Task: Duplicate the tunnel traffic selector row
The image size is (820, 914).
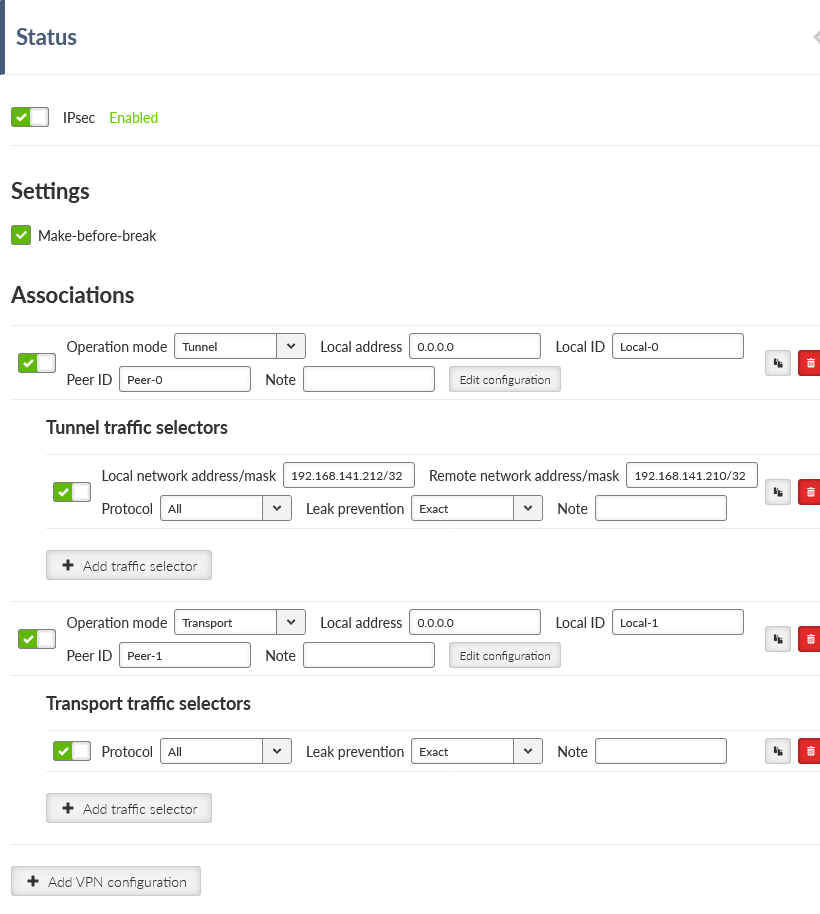Action: pos(777,492)
